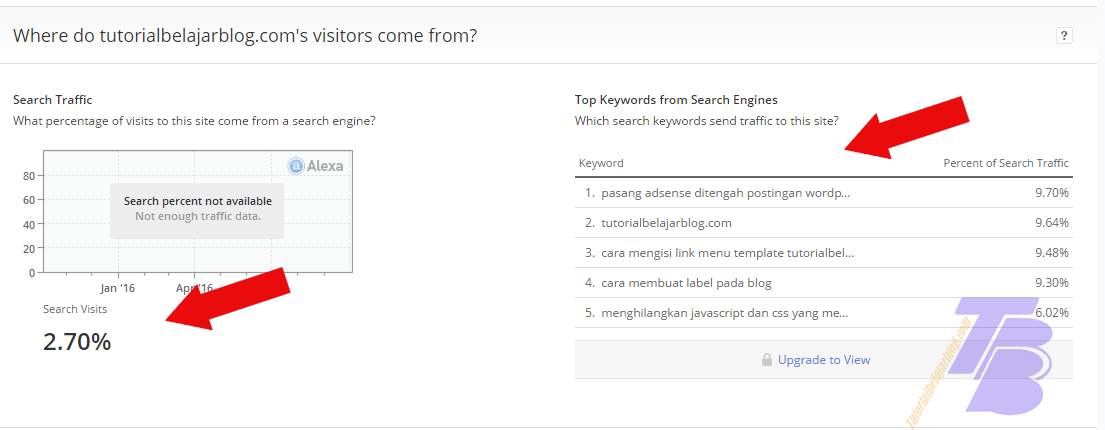Viewport: 1105px width, 430px height.
Task: Click the lock icon beside Upgrade
Action: (767, 360)
